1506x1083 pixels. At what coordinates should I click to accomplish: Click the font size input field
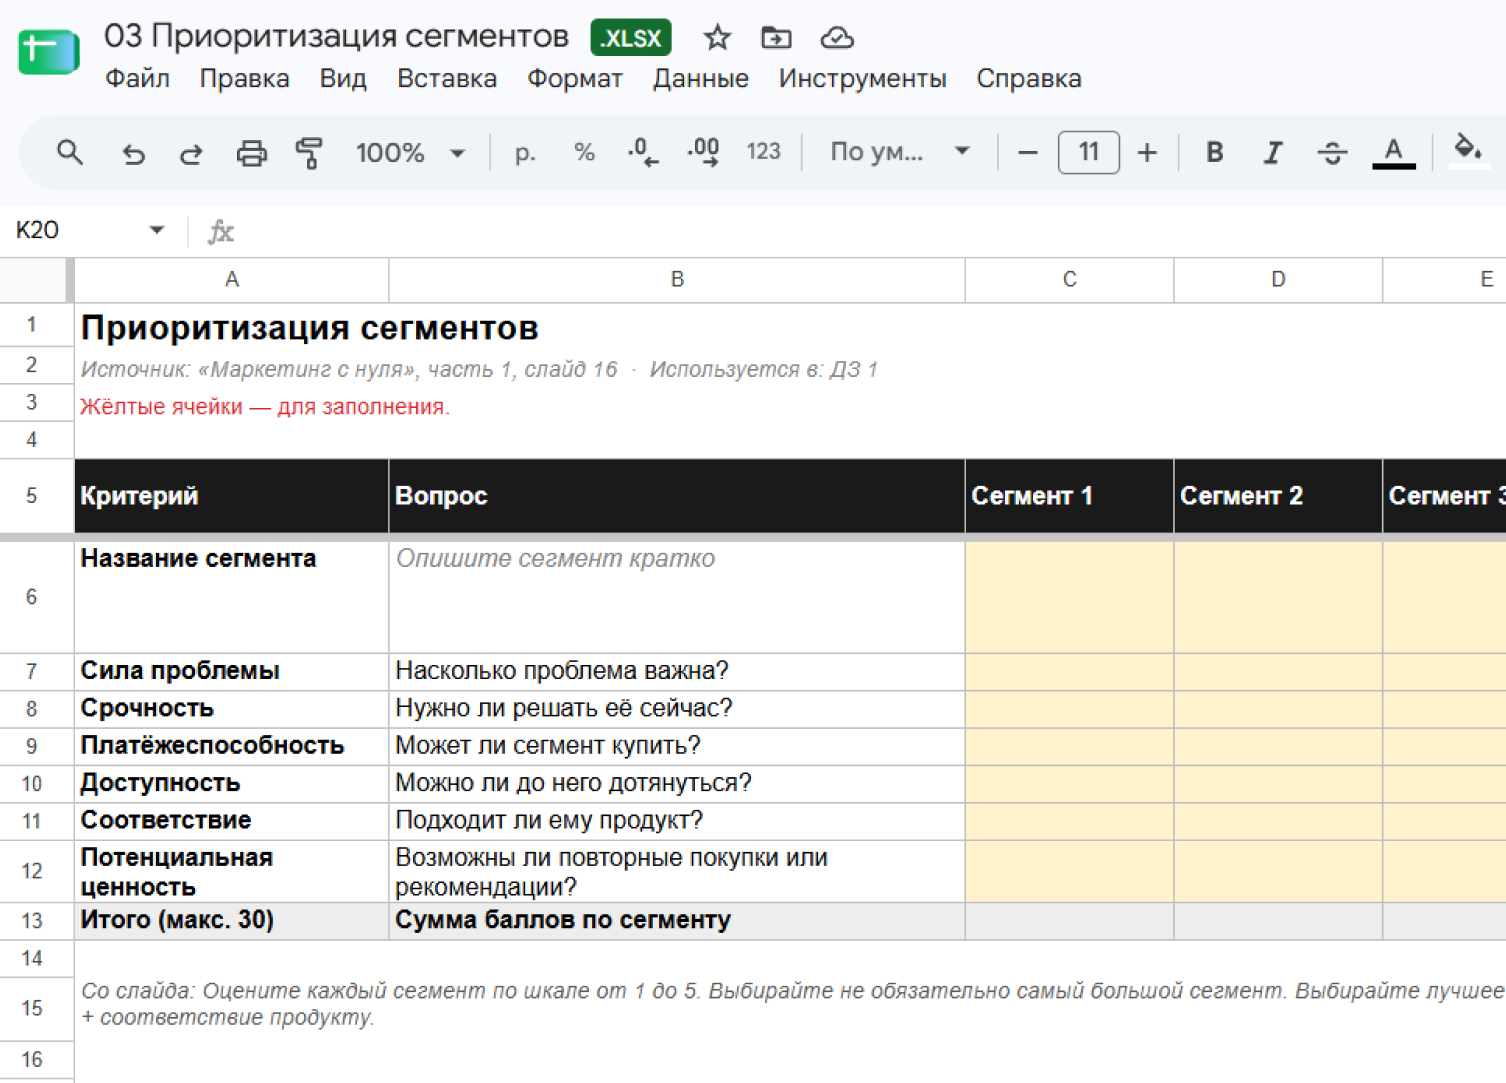1088,153
